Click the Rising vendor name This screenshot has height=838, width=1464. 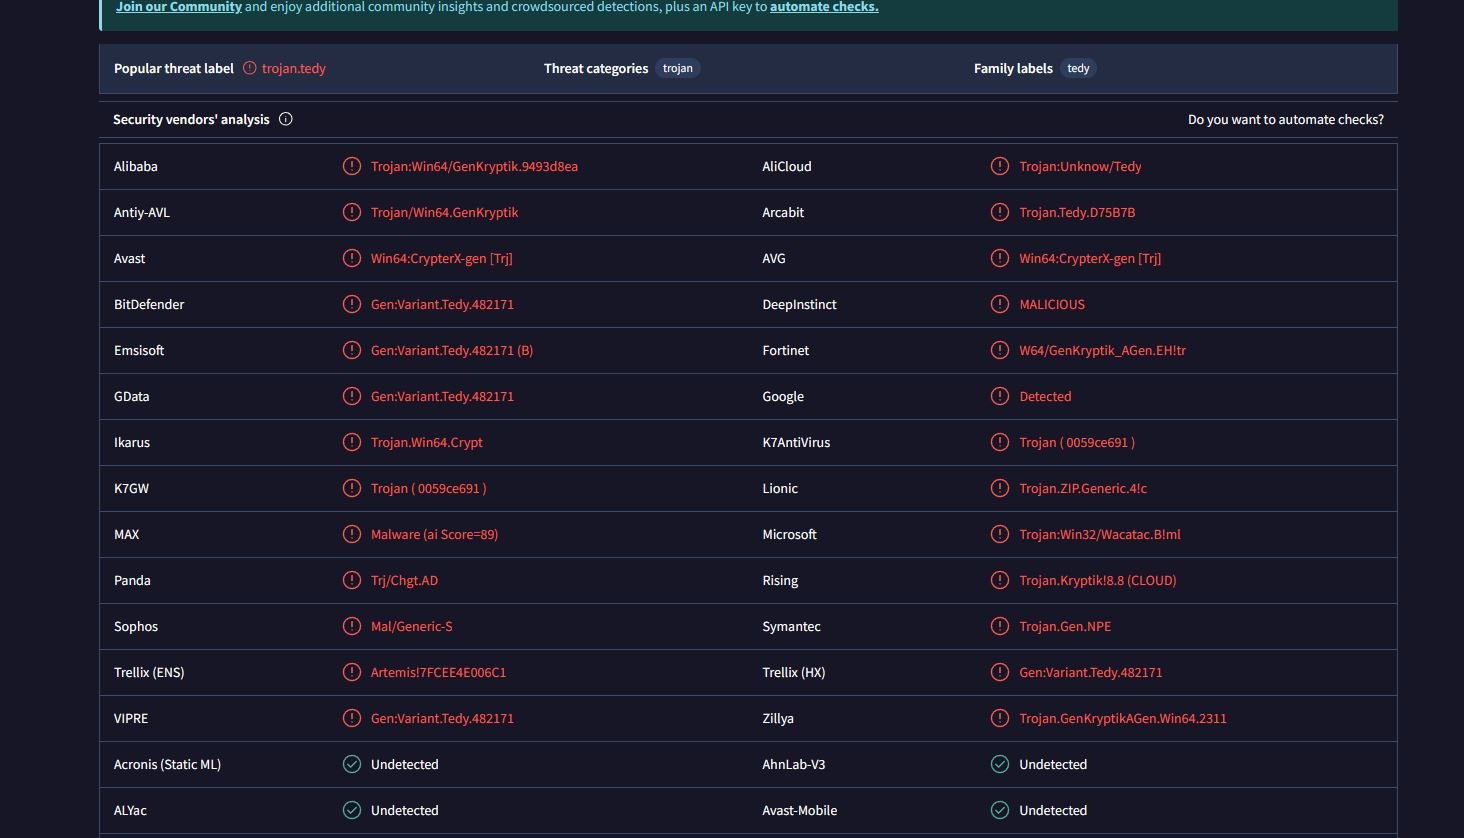780,580
